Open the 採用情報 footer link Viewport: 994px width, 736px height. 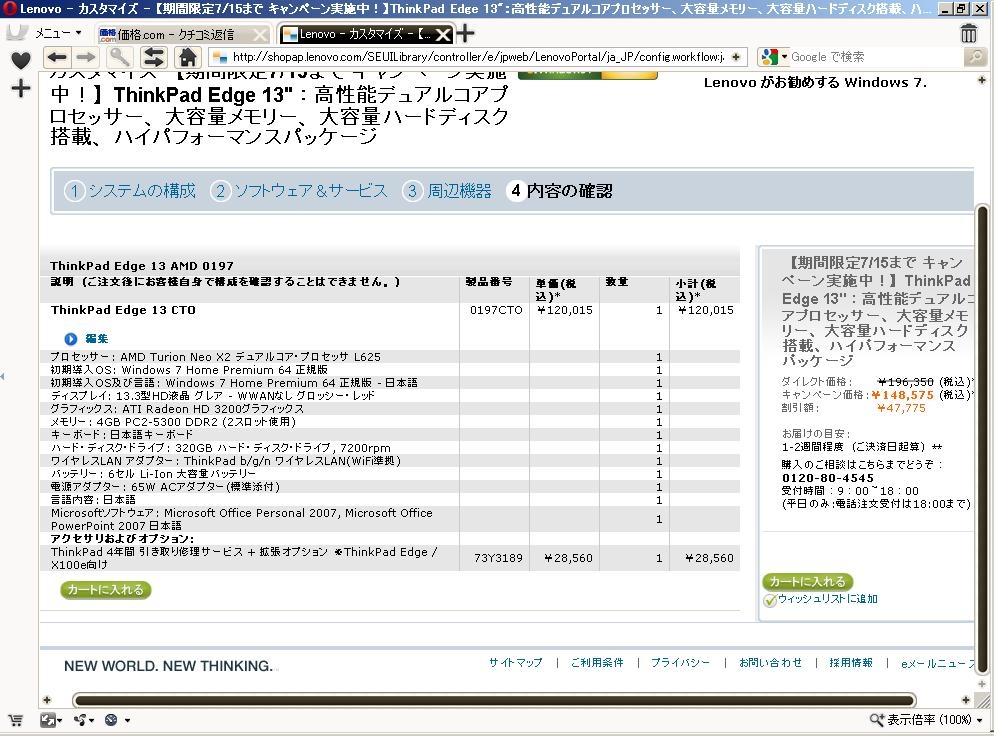pyautogui.click(x=851, y=662)
